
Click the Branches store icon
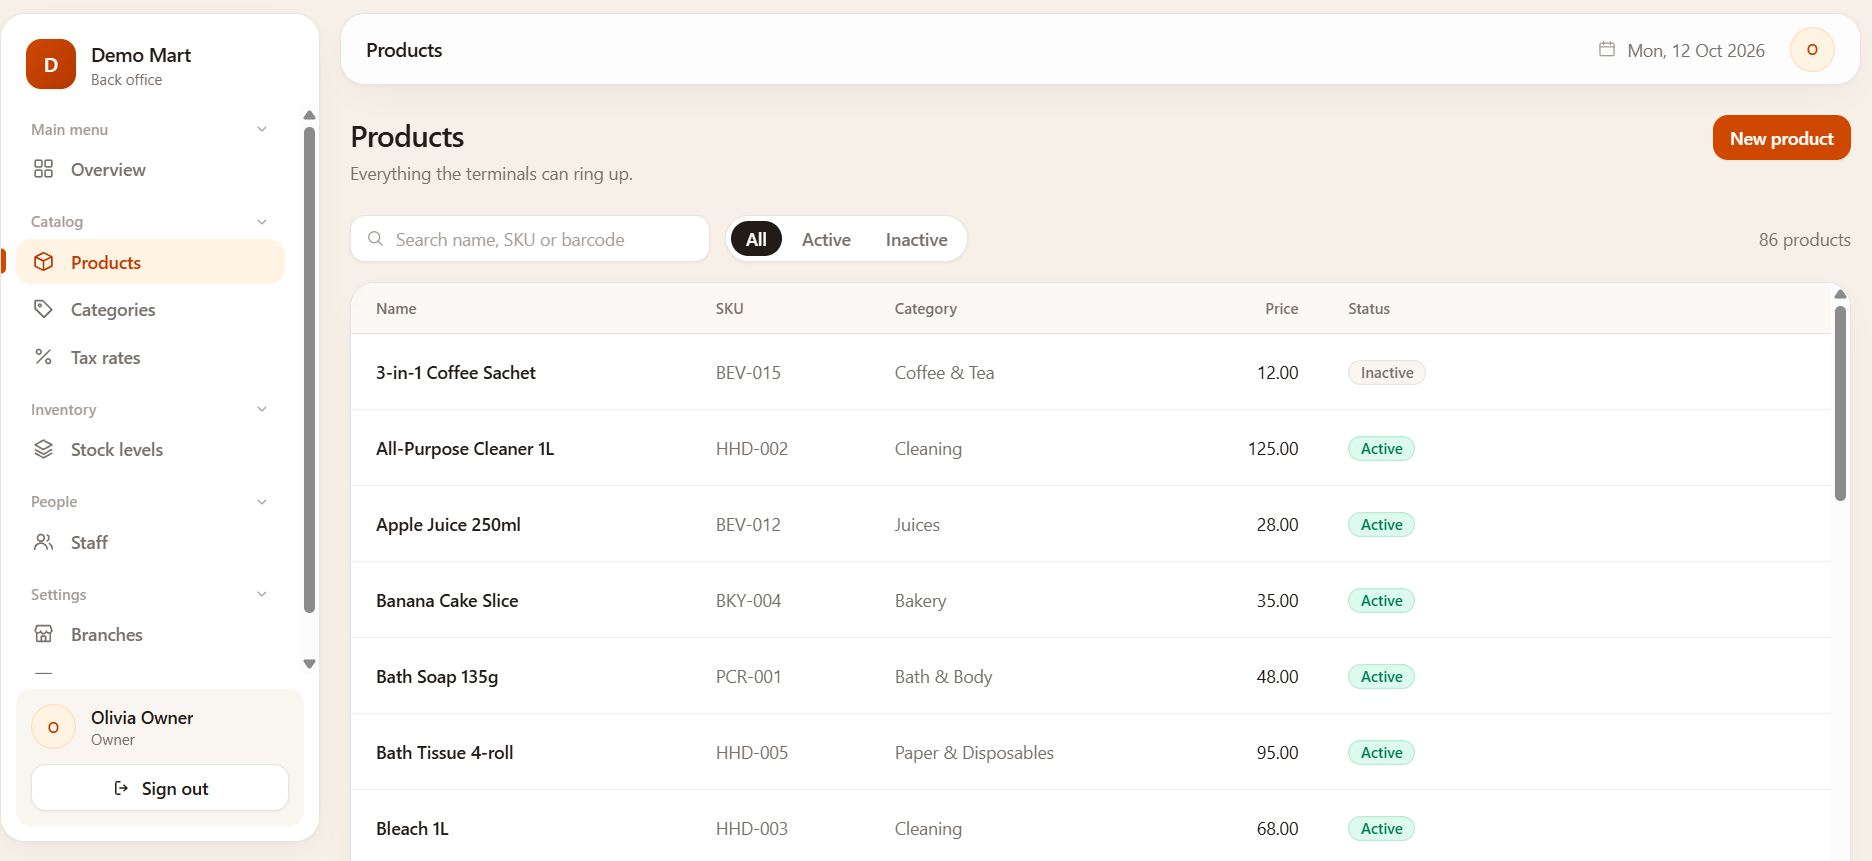(43, 634)
